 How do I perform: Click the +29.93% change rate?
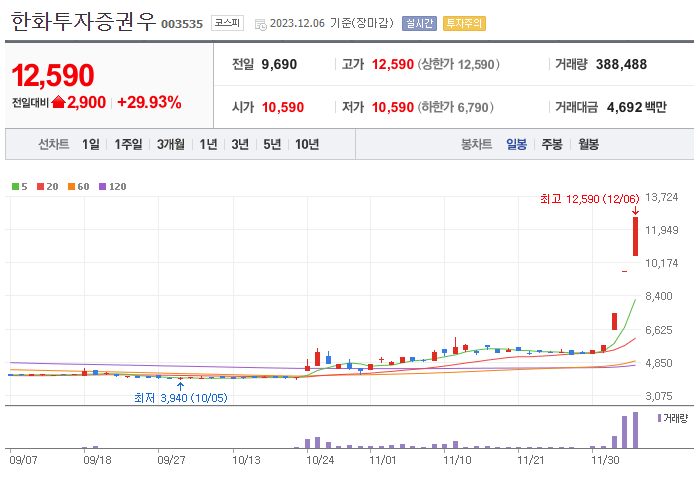click(x=149, y=102)
